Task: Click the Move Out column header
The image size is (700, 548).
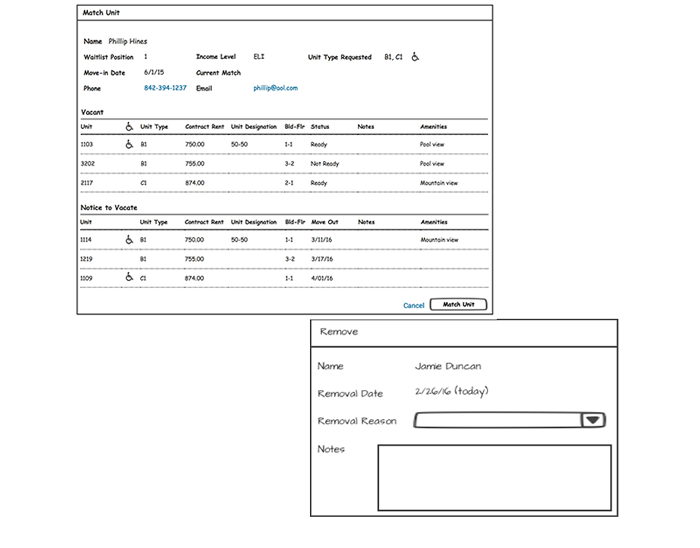Action: [x=325, y=222]
